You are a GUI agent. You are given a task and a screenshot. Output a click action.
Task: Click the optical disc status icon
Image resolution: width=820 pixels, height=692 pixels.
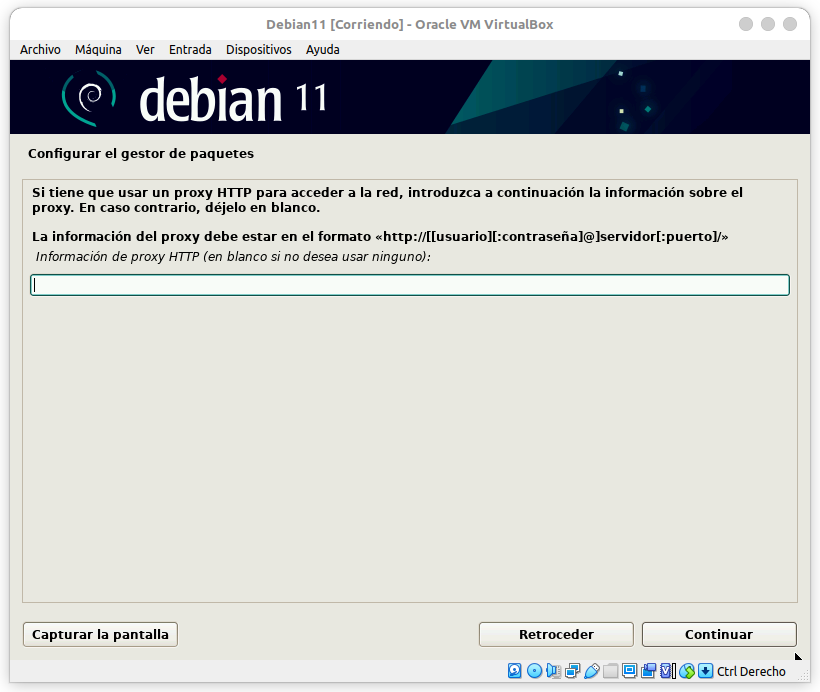coord(534,671)
